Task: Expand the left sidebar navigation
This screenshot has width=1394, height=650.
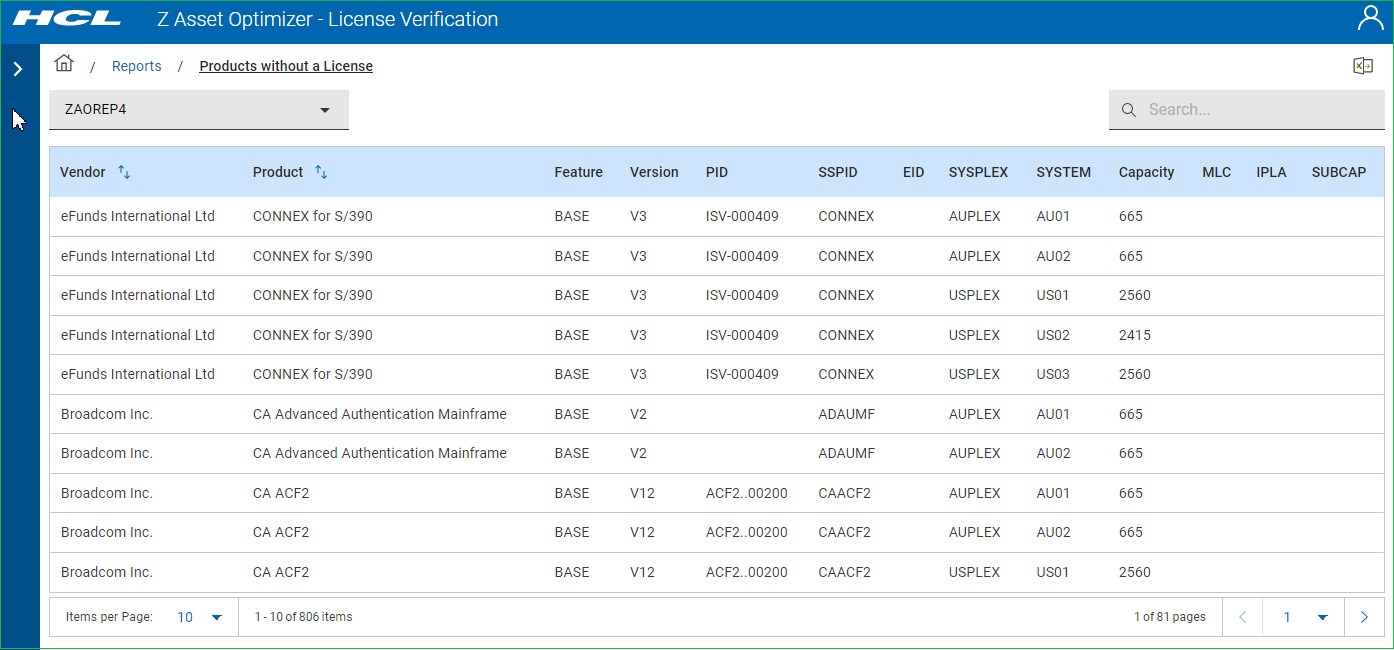Action: click(18, 69)
